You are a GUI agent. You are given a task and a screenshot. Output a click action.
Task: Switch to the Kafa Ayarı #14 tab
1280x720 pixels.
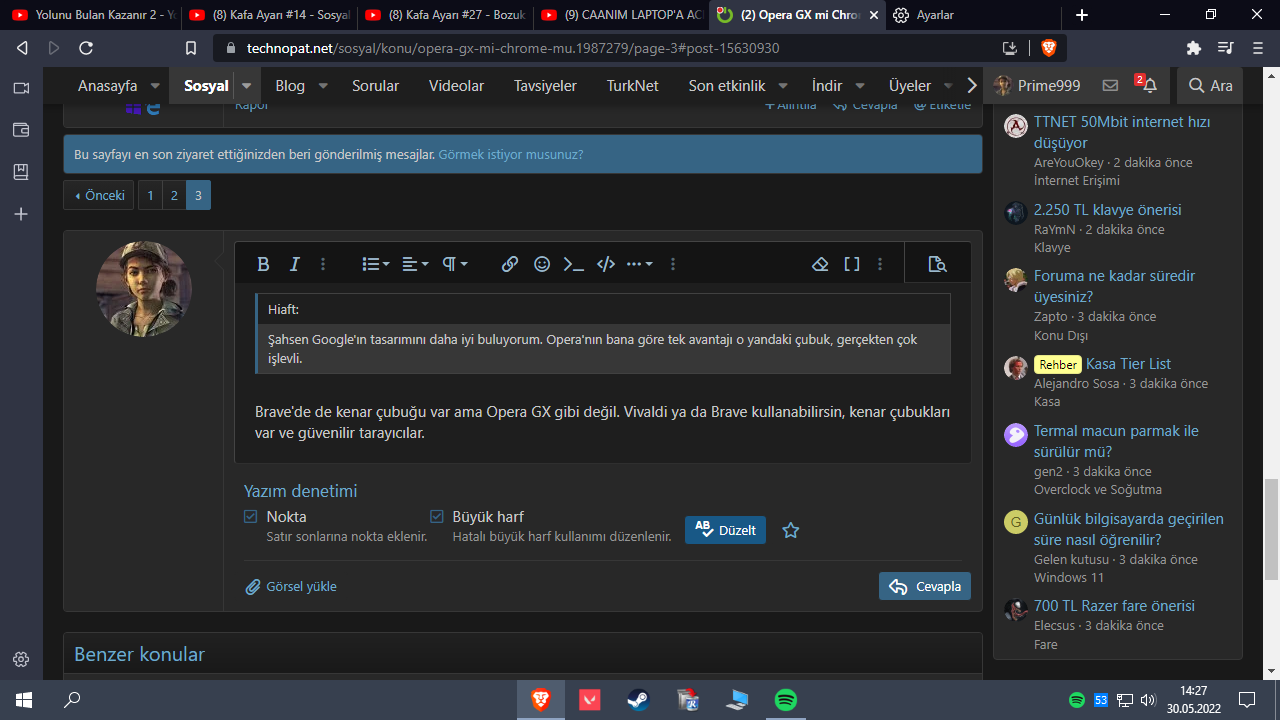point(269,15)
